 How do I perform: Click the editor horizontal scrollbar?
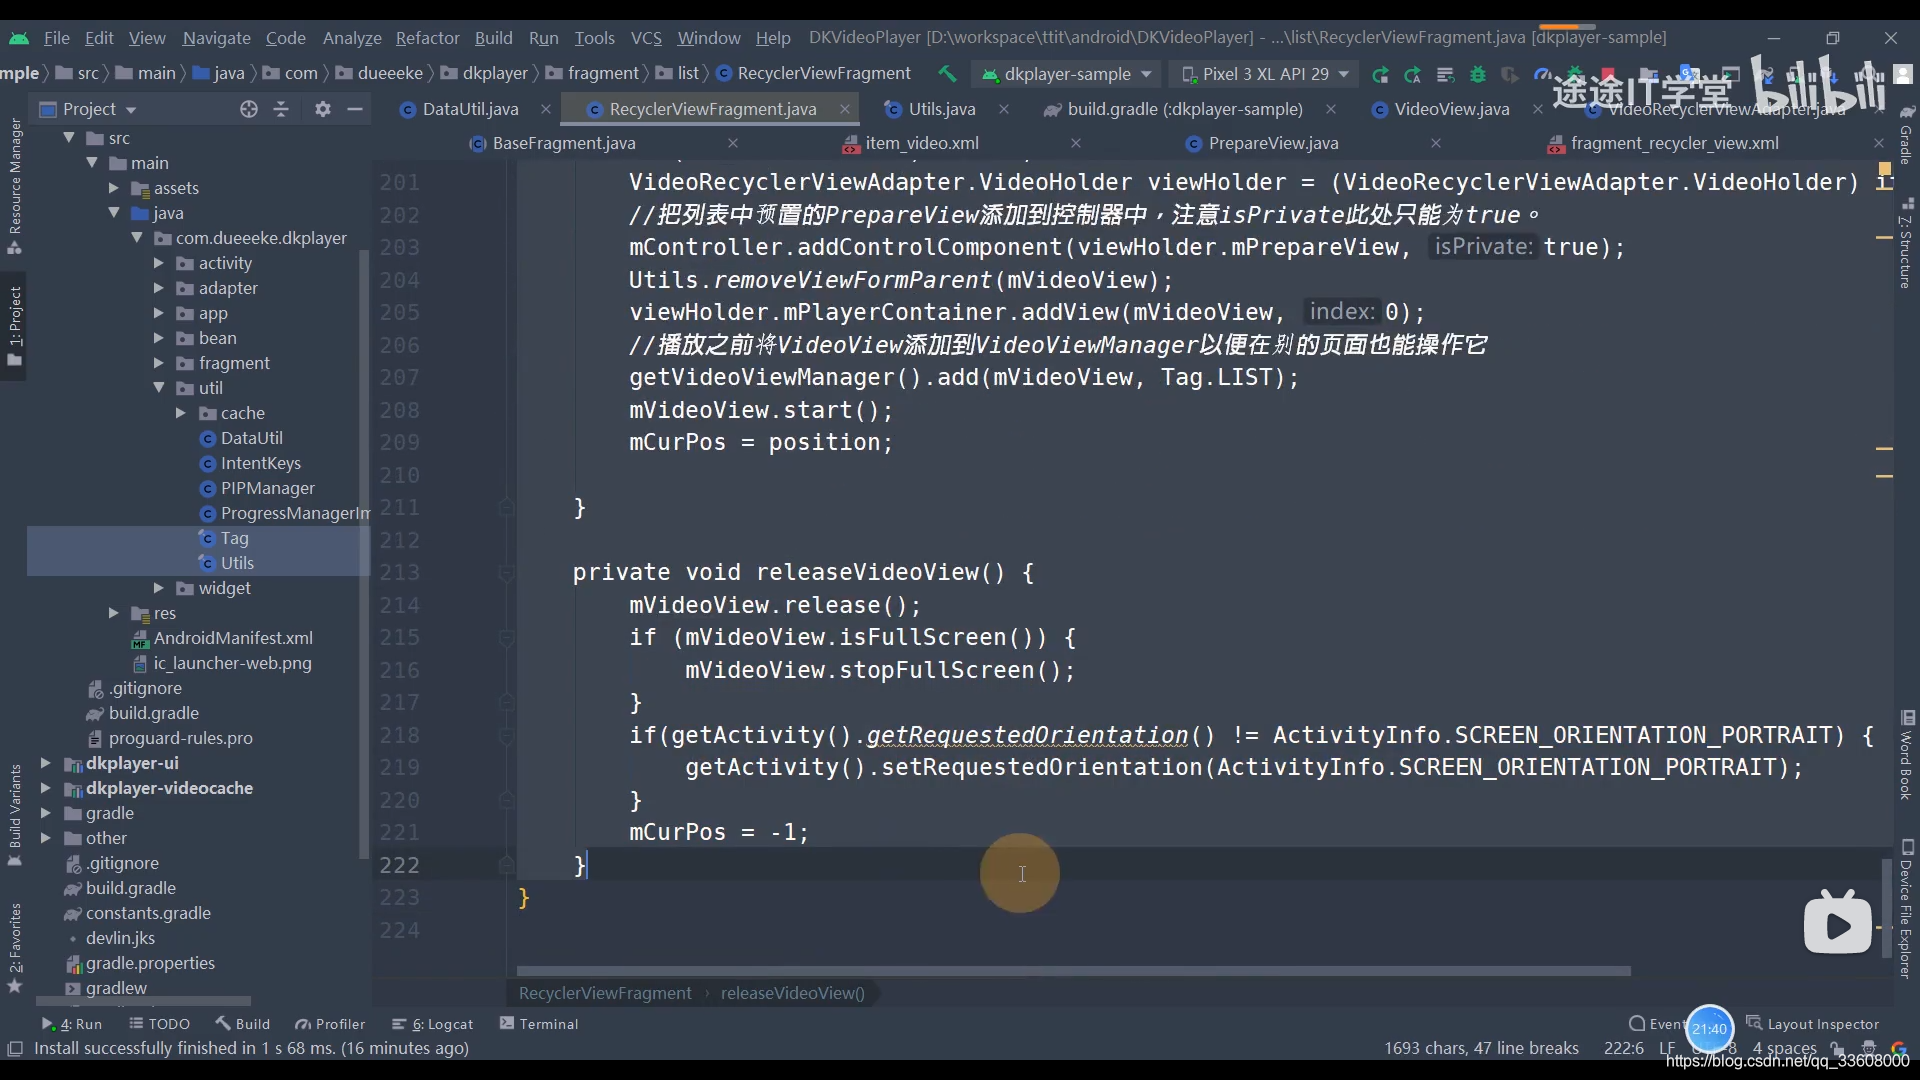tap(1073, 971)
